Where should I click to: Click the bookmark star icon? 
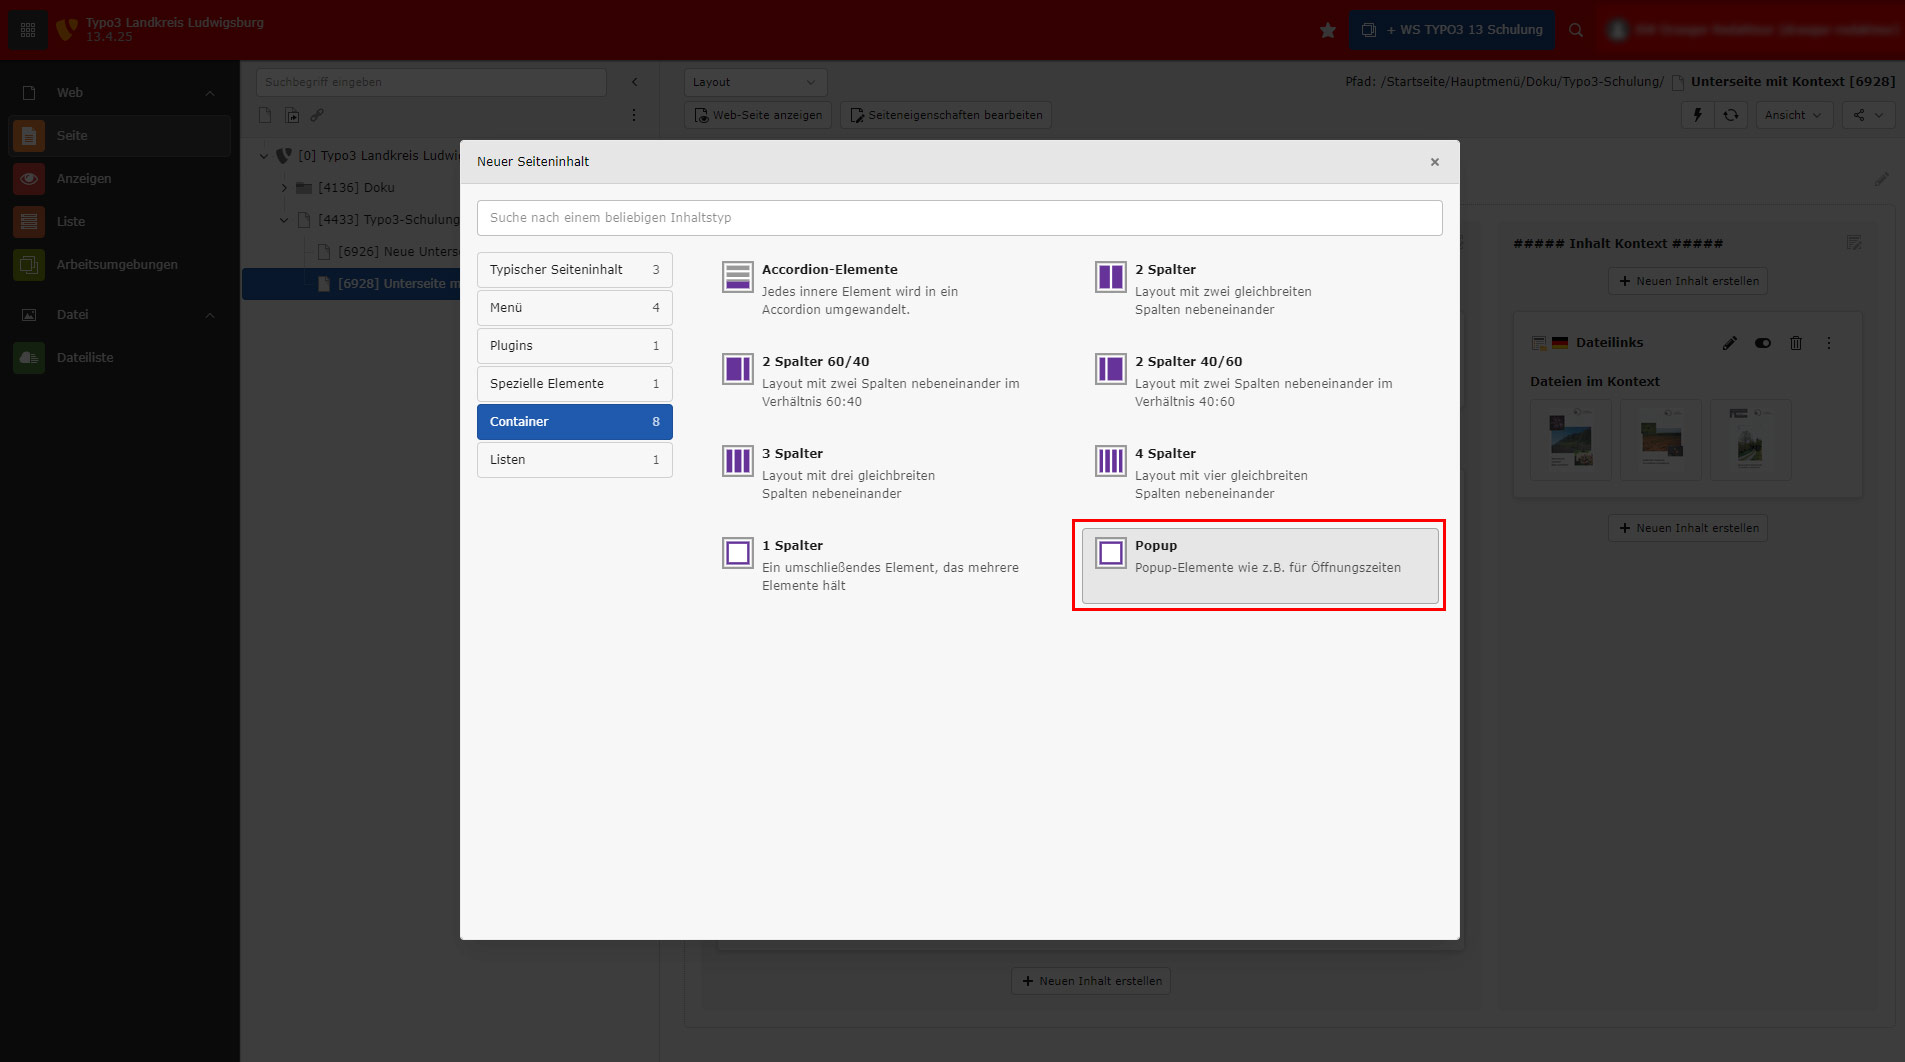1327,30
